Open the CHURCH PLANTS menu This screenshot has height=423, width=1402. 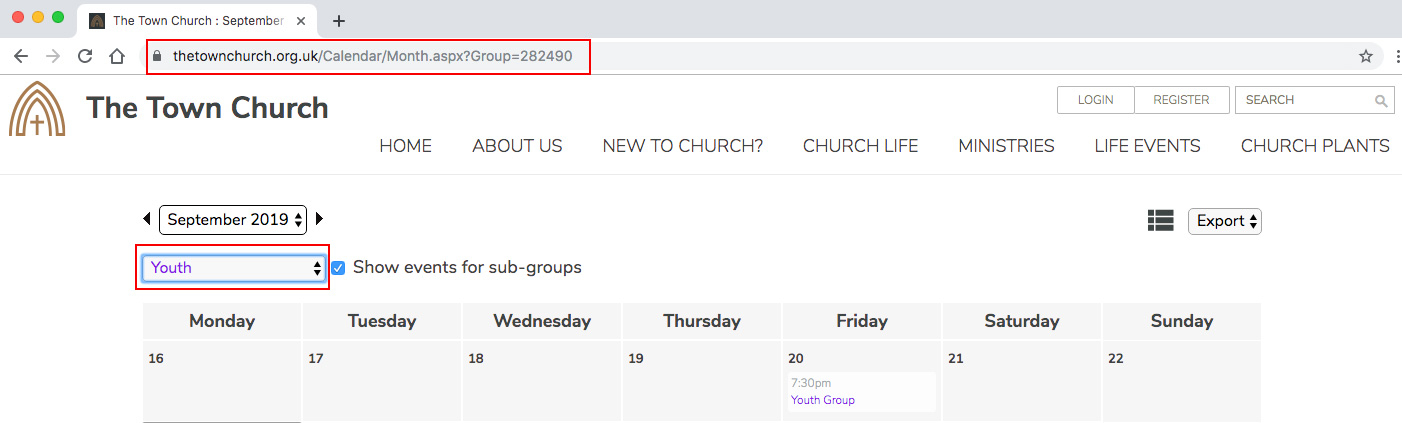click(x=1315, y=146)
